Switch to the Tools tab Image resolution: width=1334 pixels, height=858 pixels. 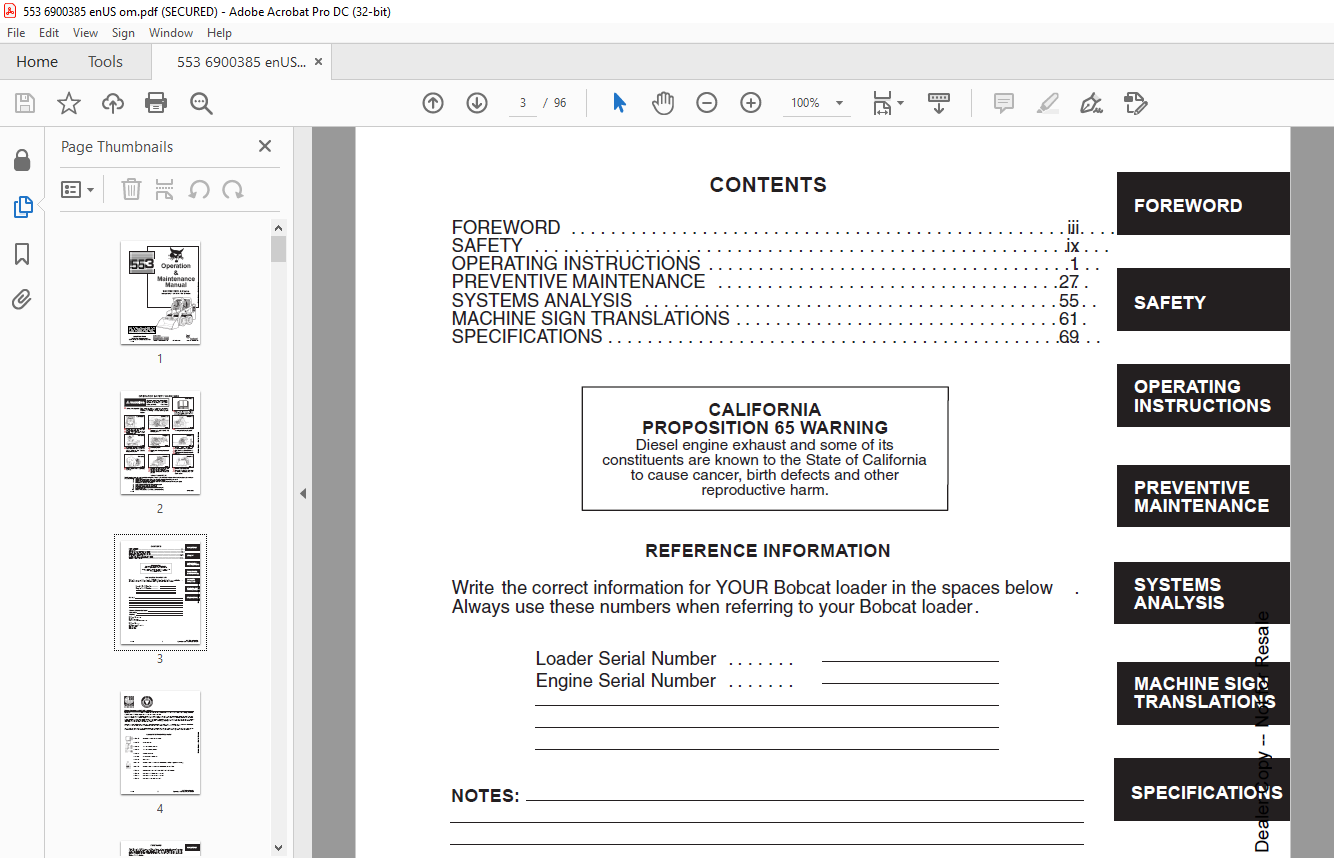pyautogui.click(x=105, y=62)
